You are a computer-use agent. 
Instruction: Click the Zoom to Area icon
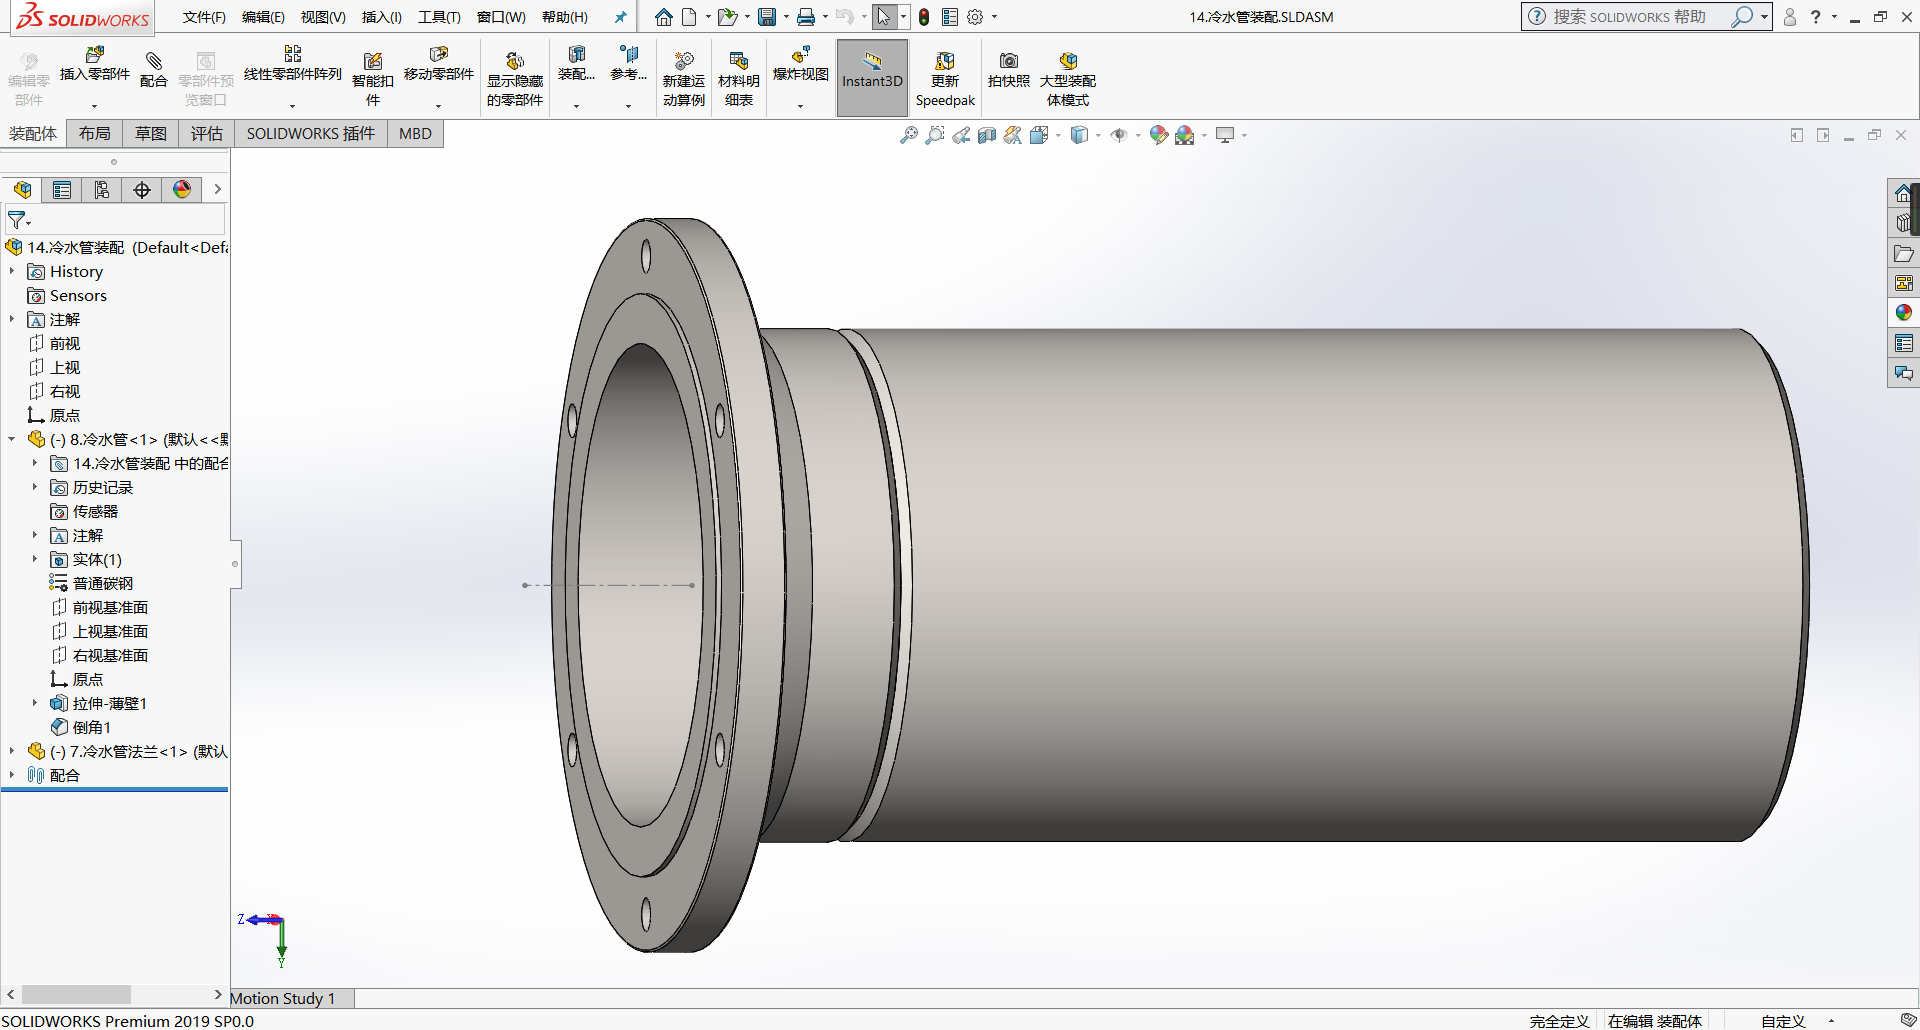point(935,135)
